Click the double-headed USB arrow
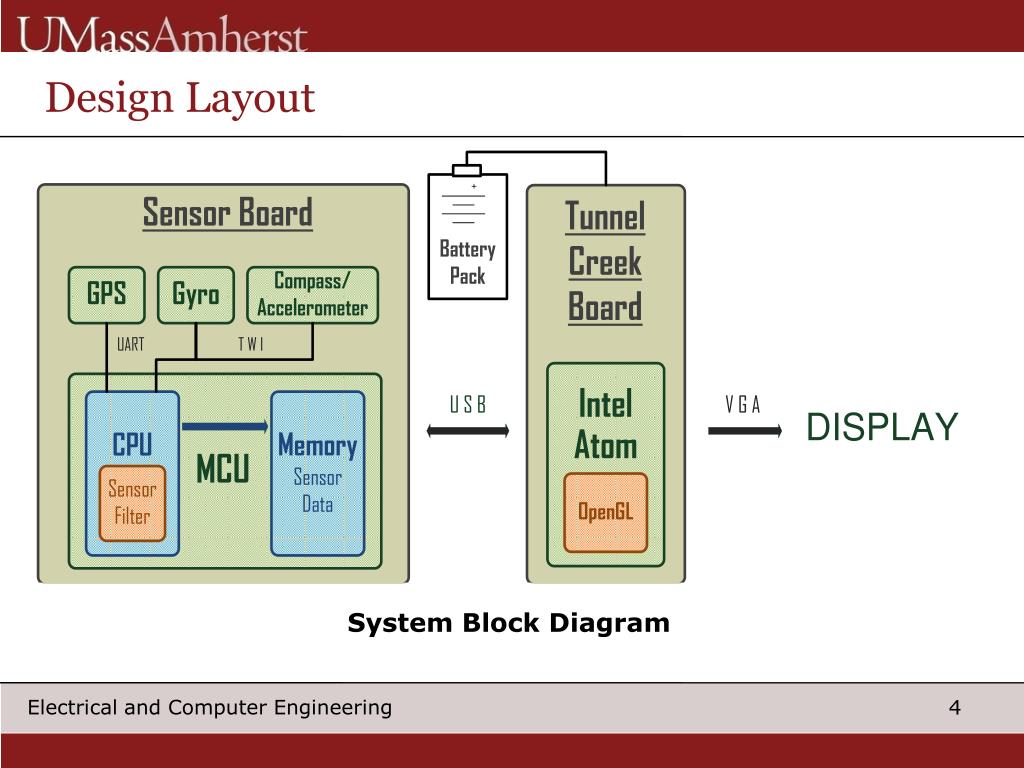This screenshot has width=1024, height=768. coord(468,430)
